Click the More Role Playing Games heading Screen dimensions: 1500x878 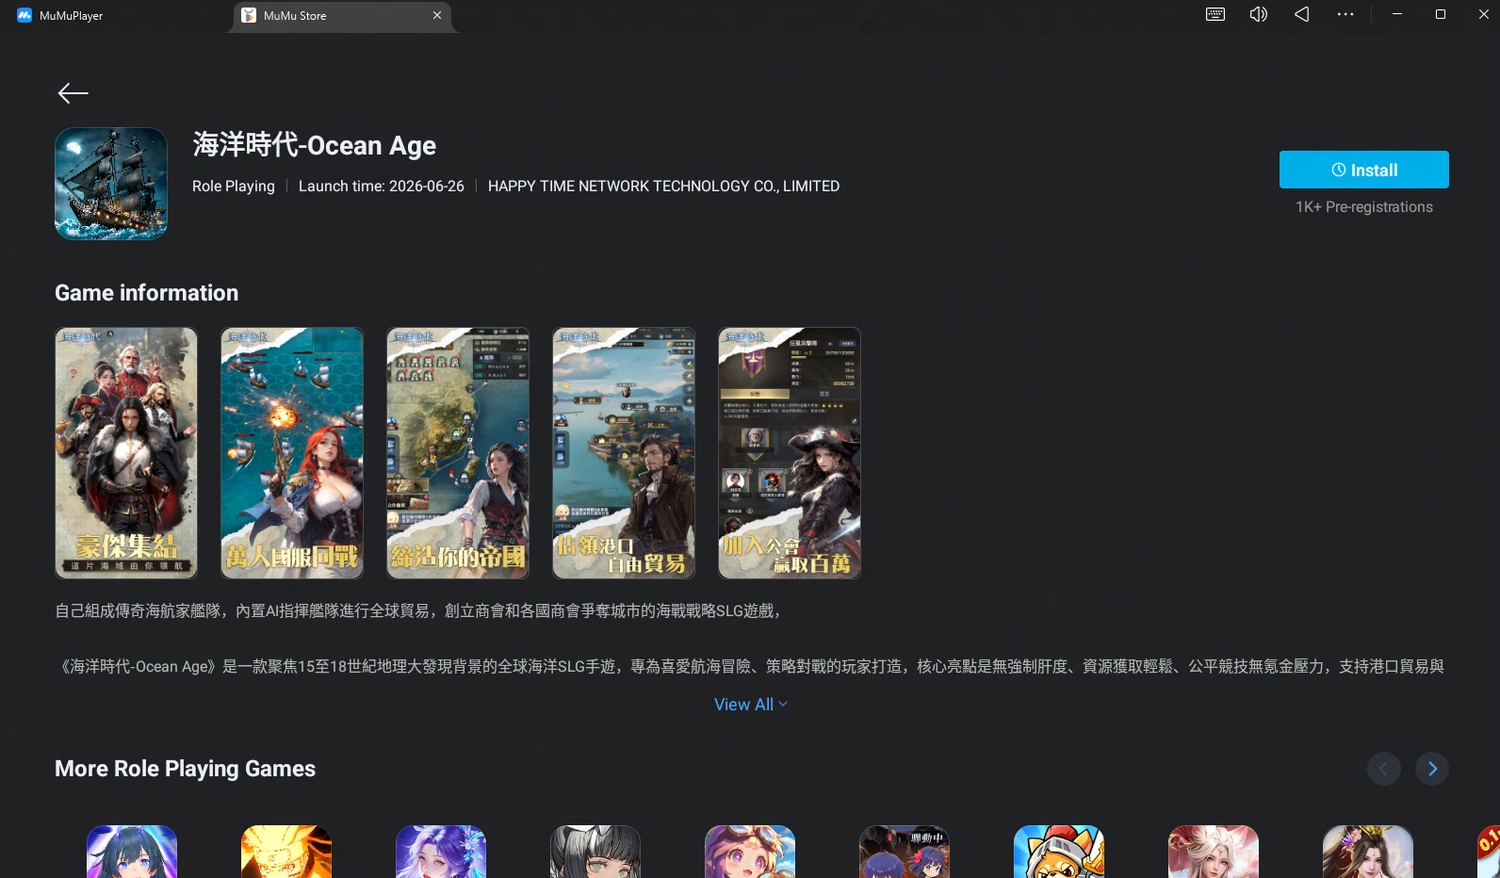pos(185,768)
